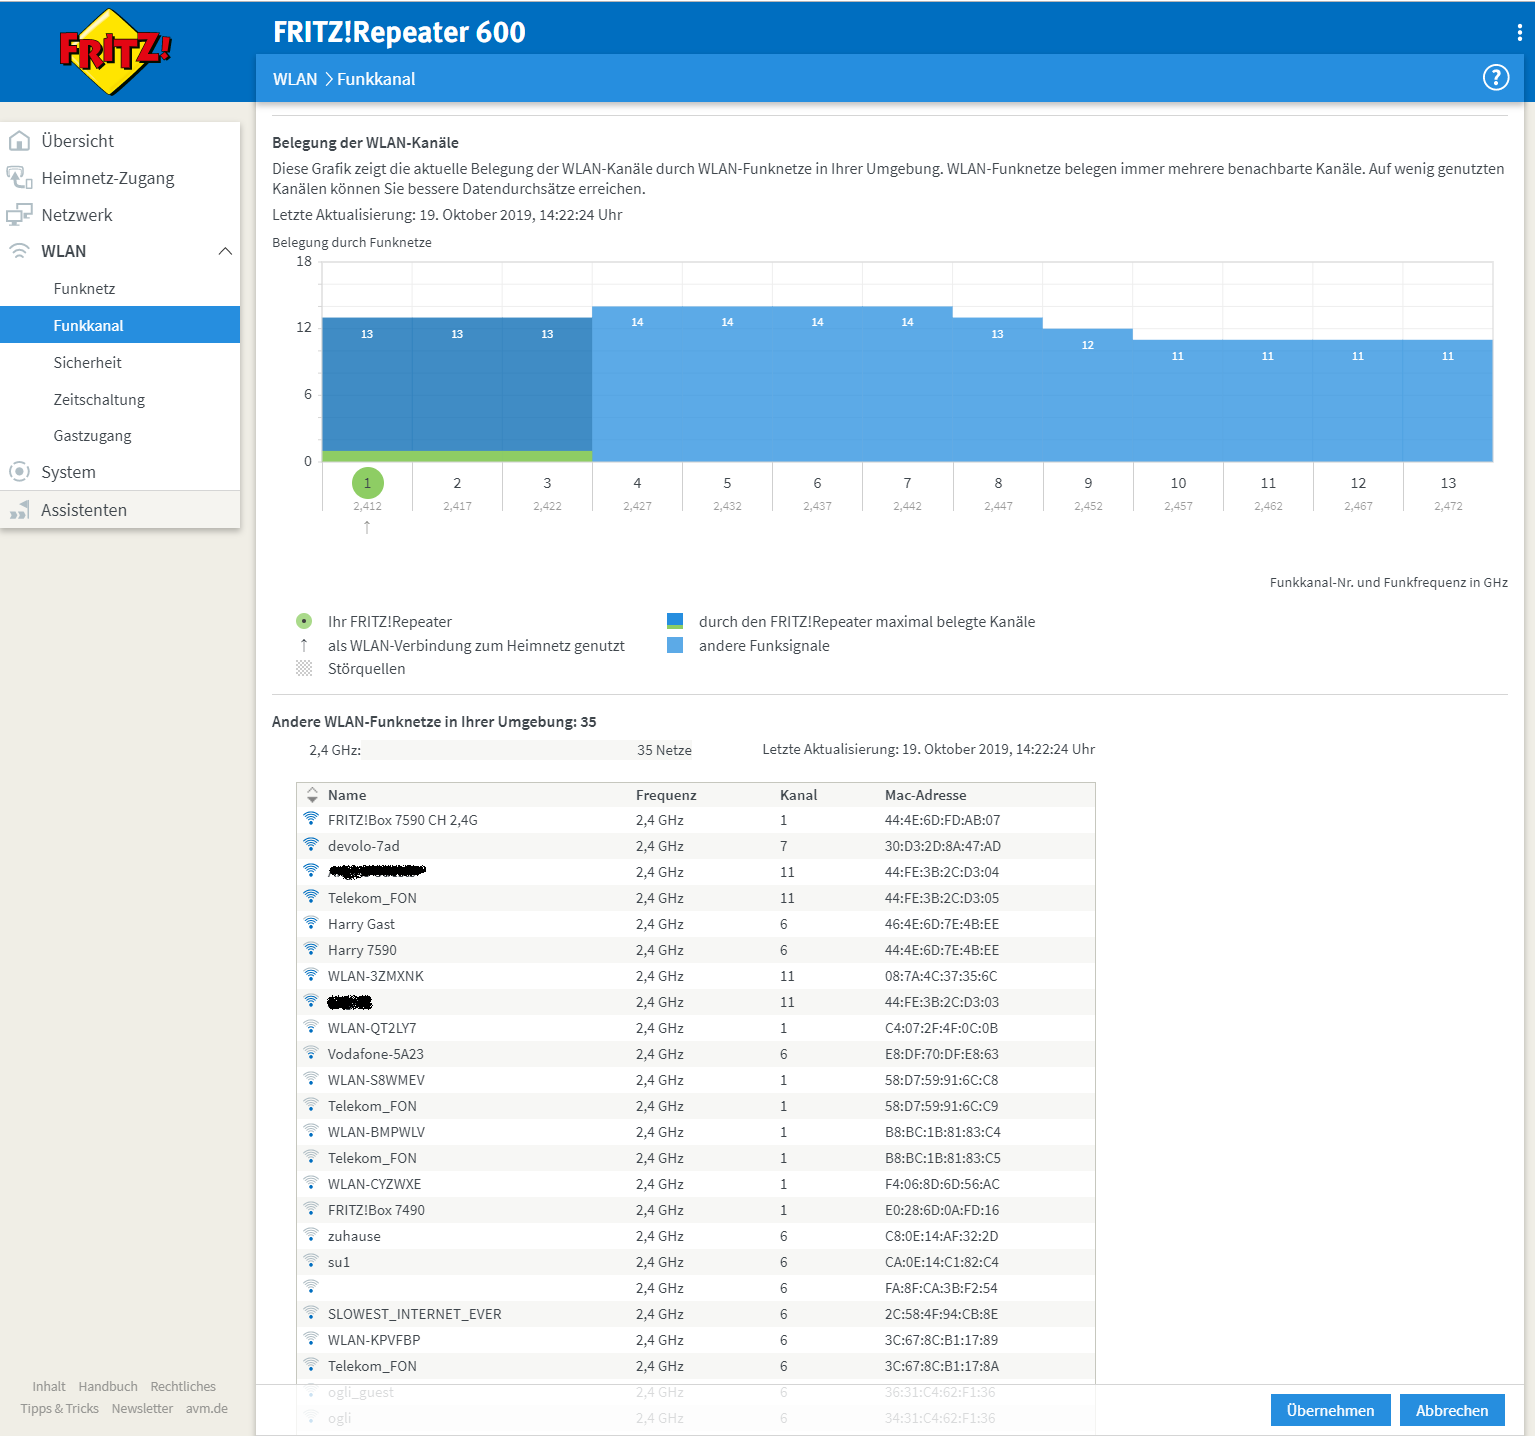This screenshot has width=1535, height=1436.
Task: Click the System gear icon
Action: [x=19, y=472]
